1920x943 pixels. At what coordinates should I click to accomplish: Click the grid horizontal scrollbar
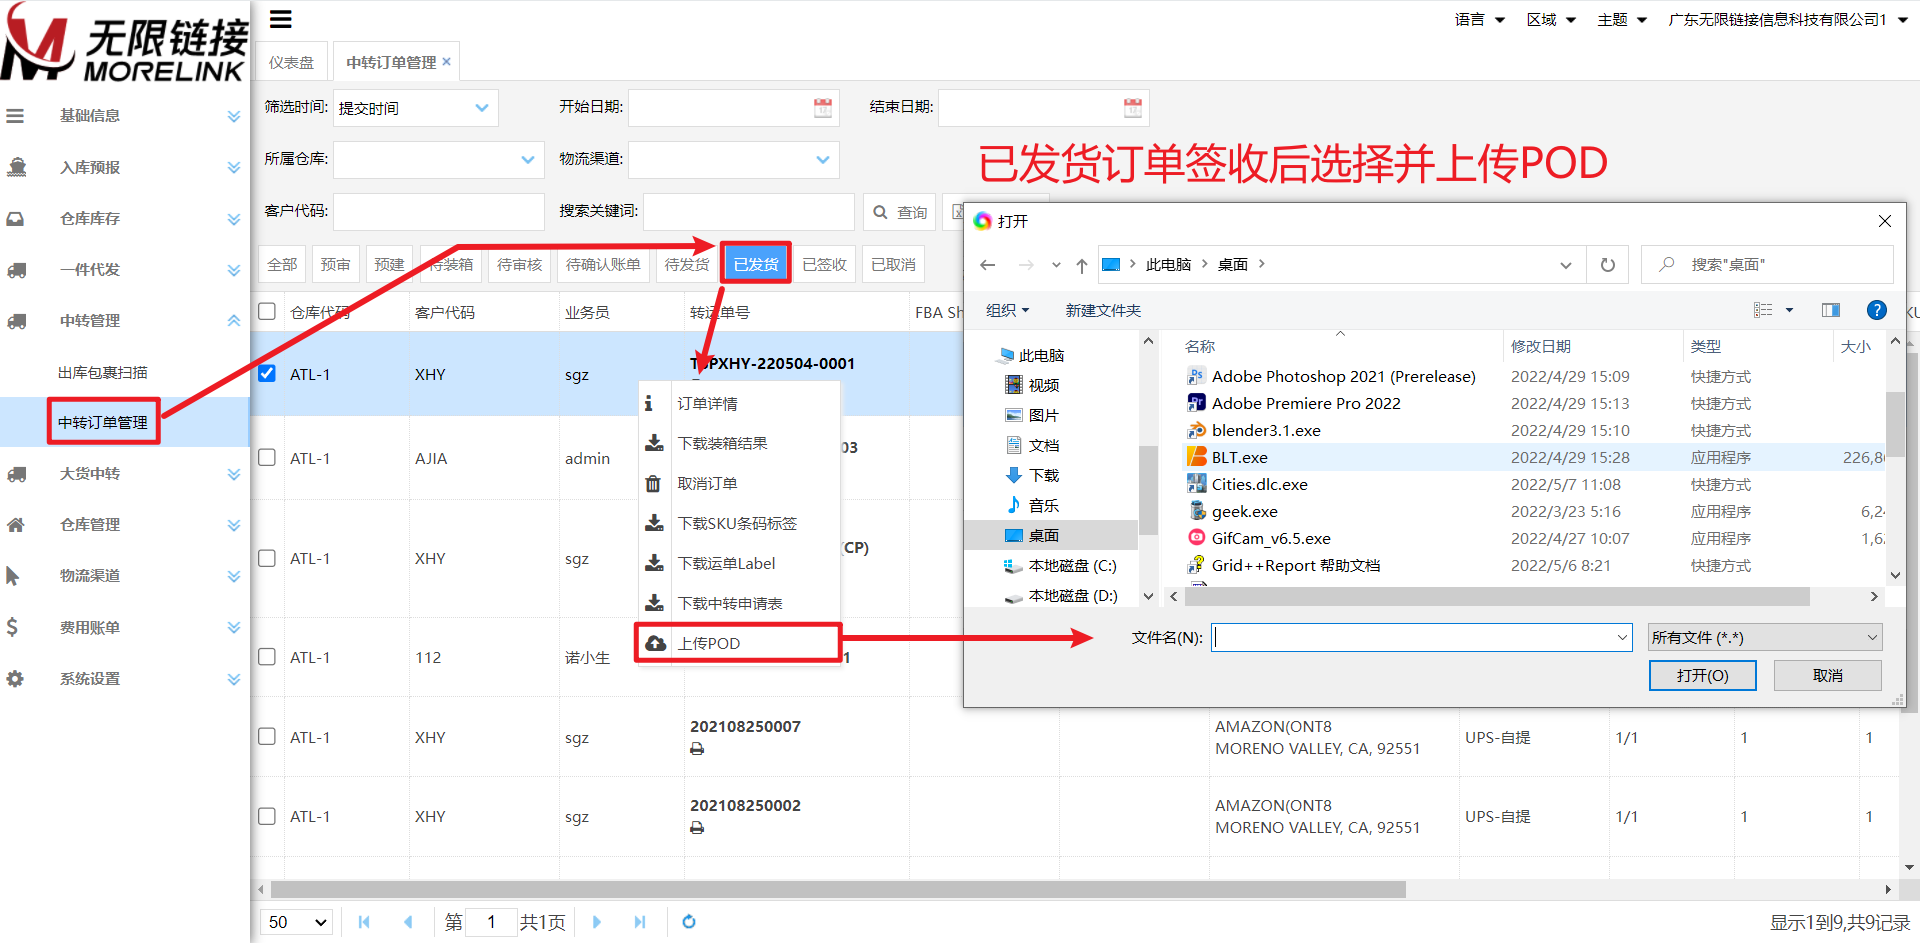click(x=838, y=889)
